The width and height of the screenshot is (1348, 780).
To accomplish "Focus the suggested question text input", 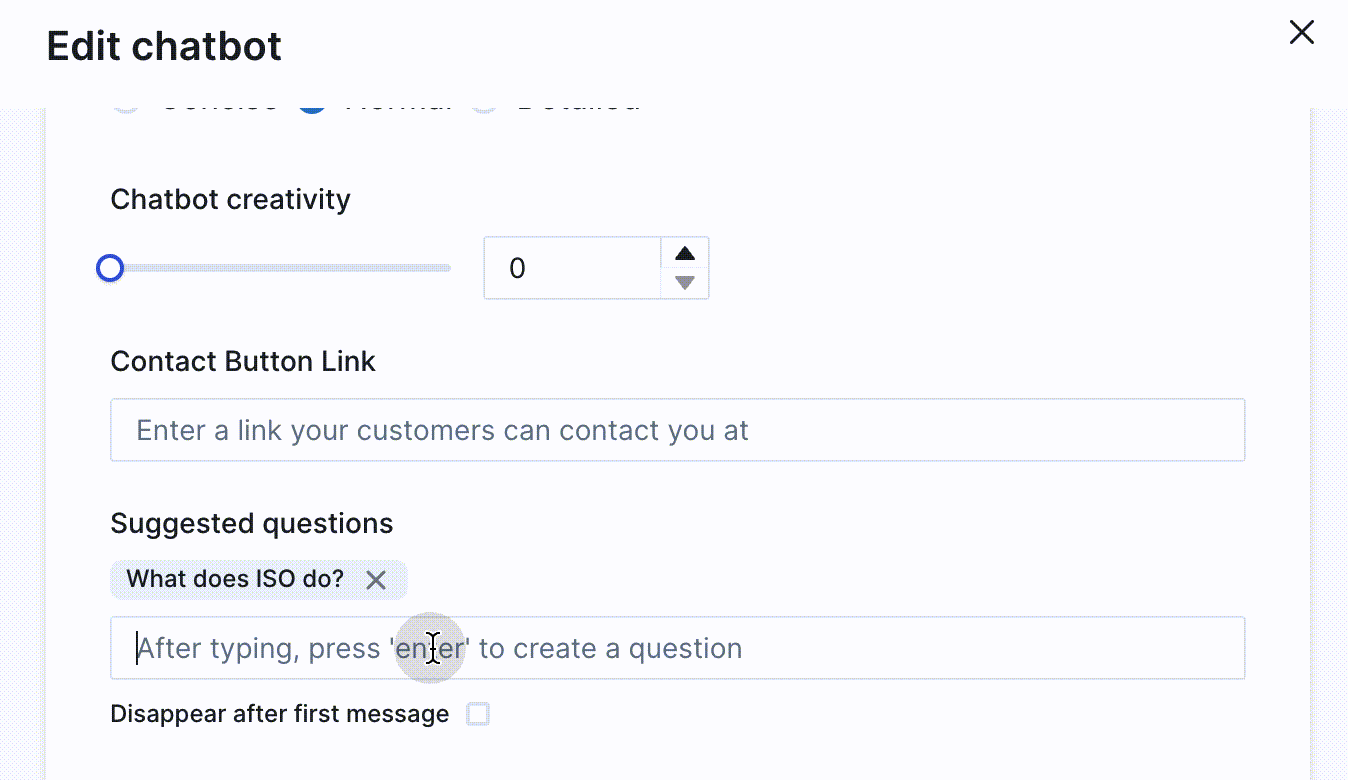I will point(677,648).
